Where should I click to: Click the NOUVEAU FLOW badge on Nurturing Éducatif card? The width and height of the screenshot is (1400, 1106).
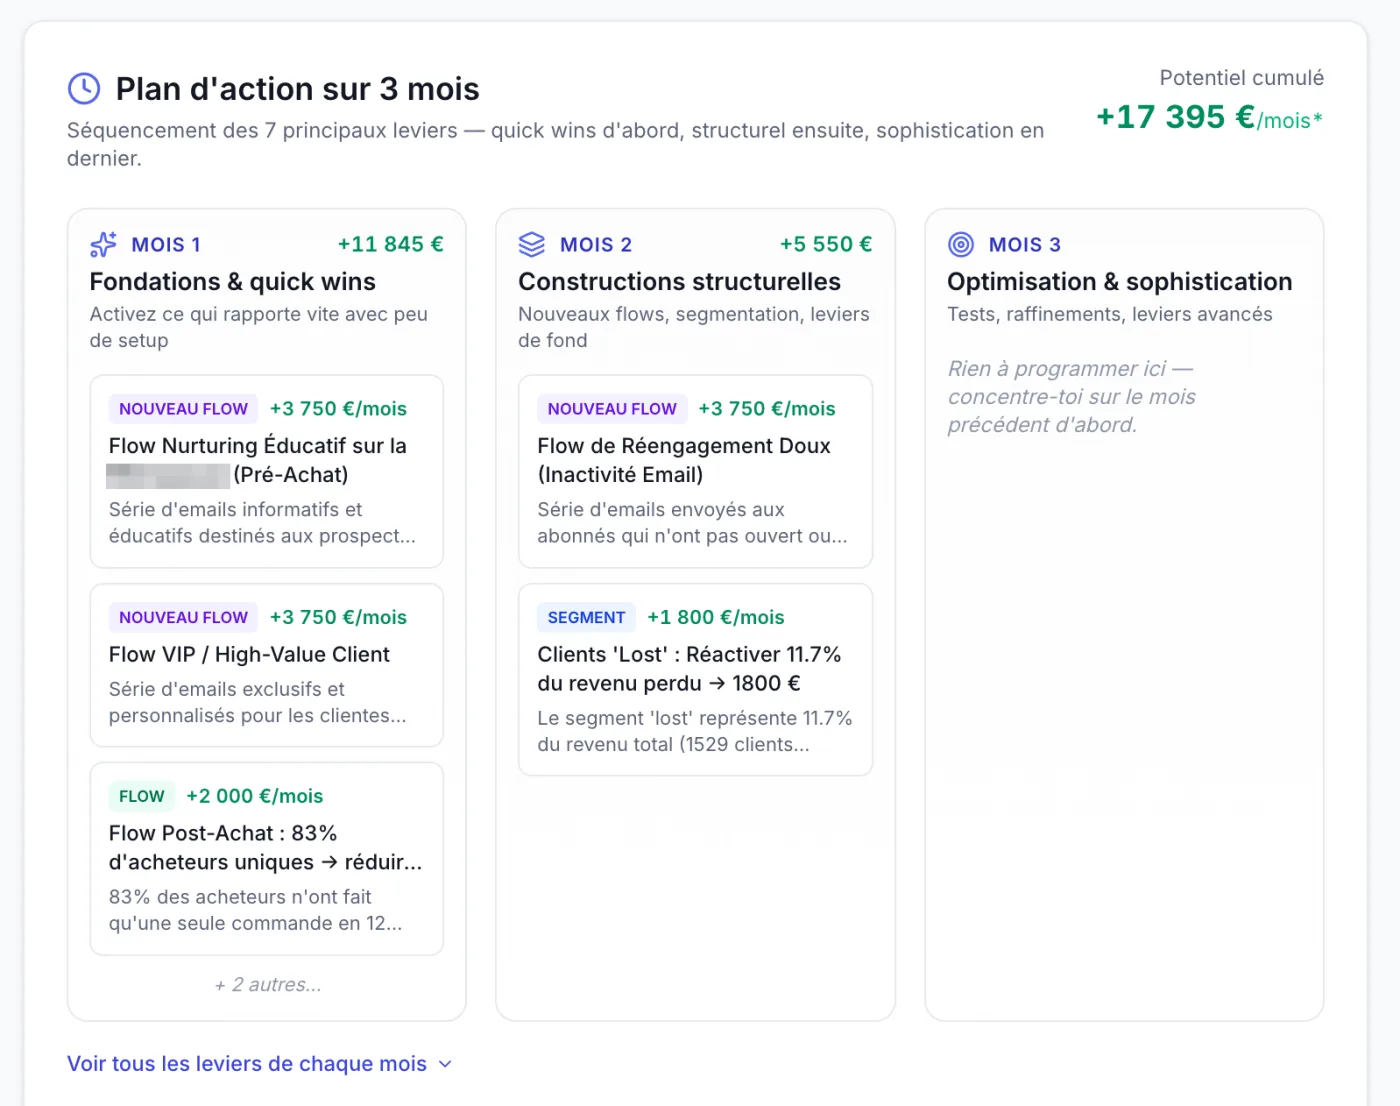click(x=183, y=409)
